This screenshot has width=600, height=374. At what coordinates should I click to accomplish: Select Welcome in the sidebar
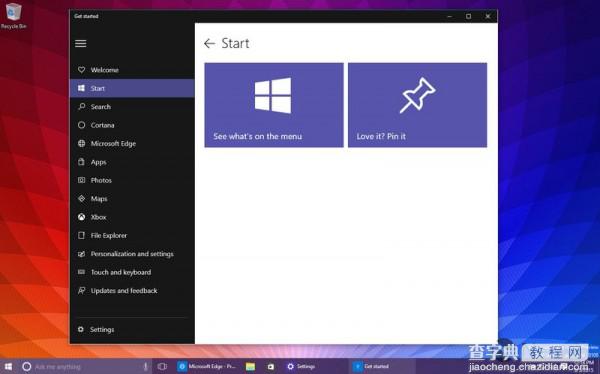click(x=132, y=70)
